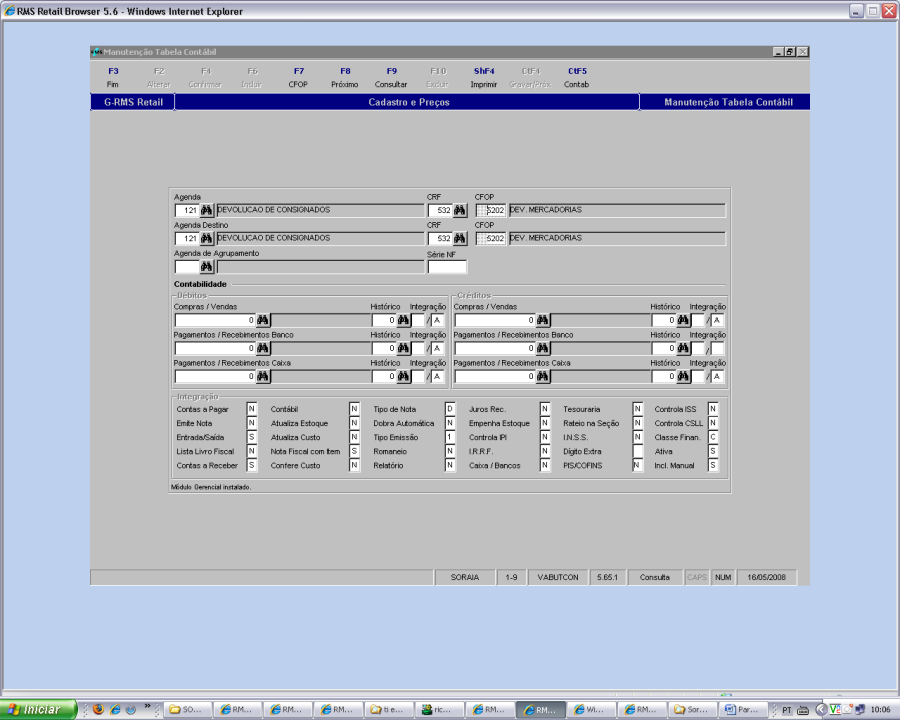Click the 16/05/2008 date in status bar
Viewport: 900px width, 720px height.
click(x=766, y=577)
